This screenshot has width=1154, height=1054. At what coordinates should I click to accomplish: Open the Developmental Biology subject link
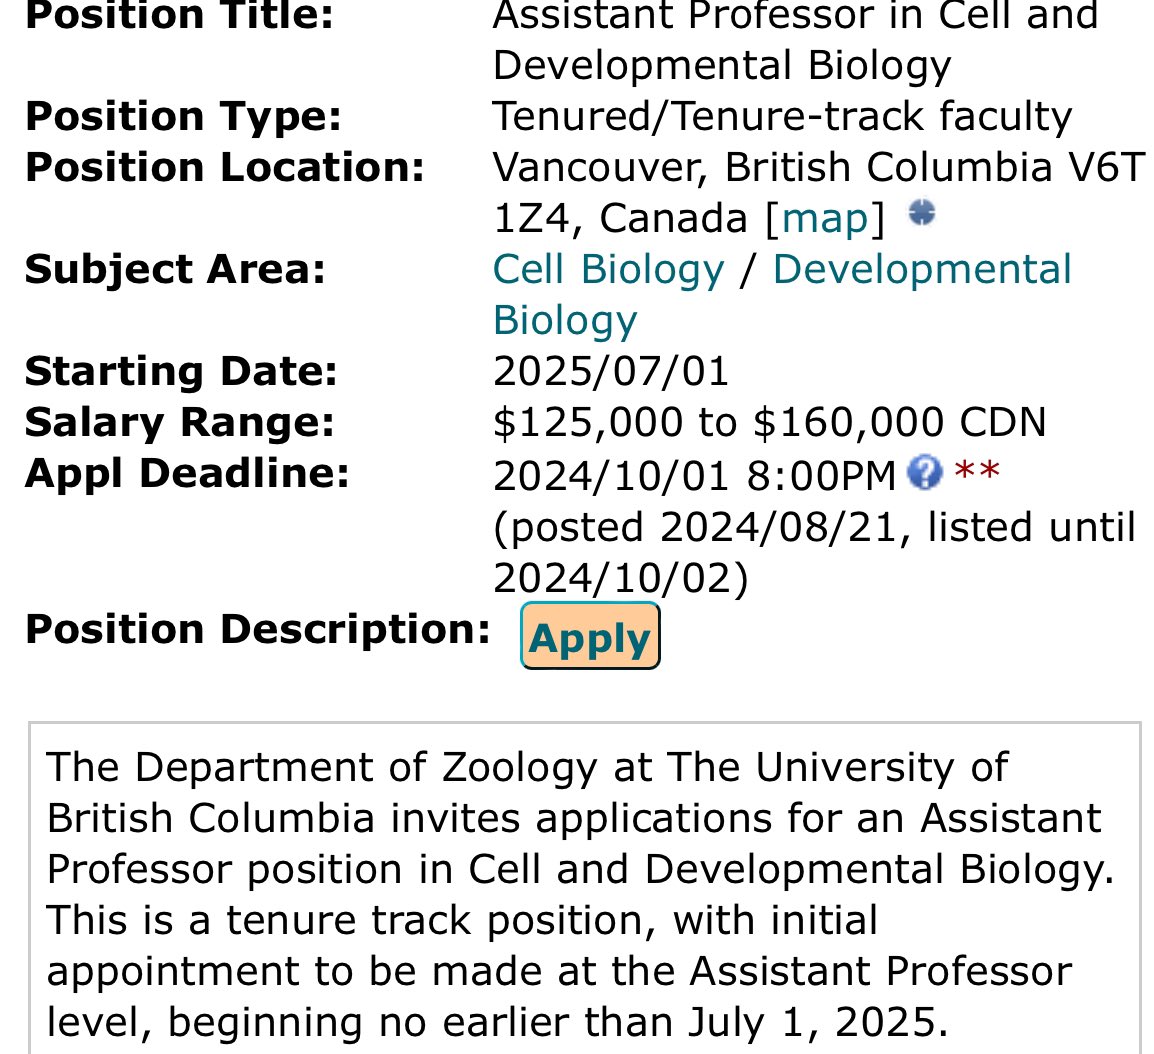point(782,294)
